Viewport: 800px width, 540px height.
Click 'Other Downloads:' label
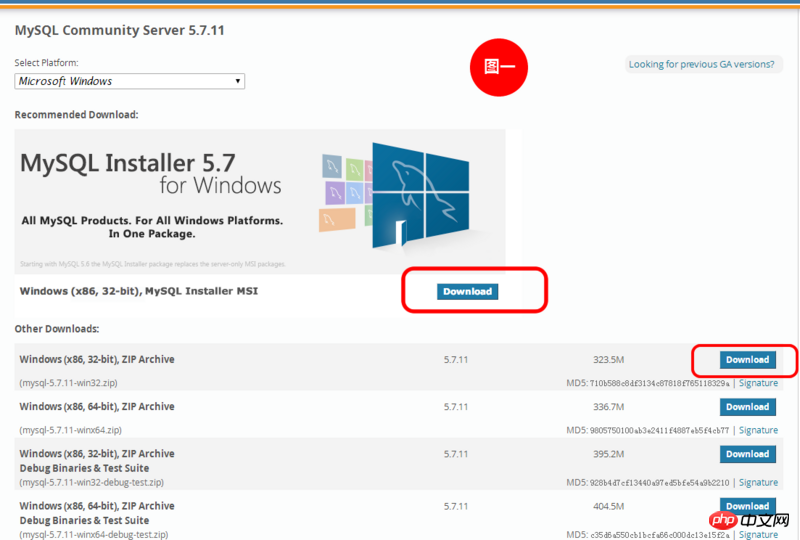point(57,329)
